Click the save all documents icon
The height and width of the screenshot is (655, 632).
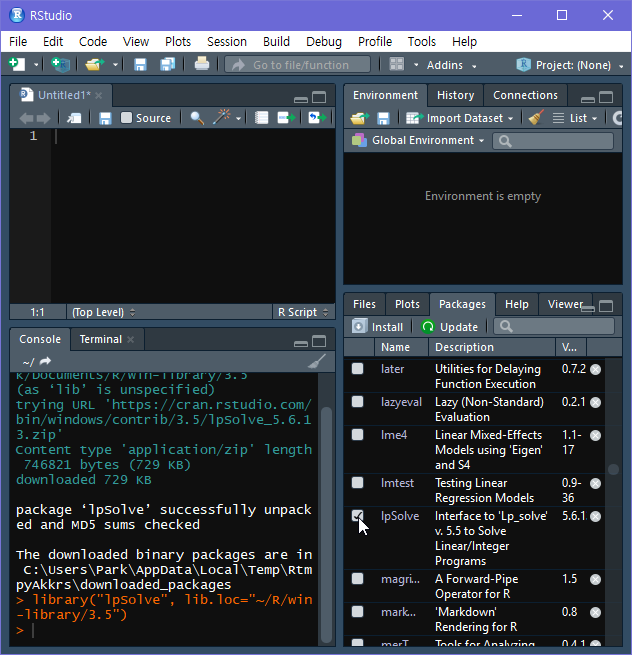(167, 64)
